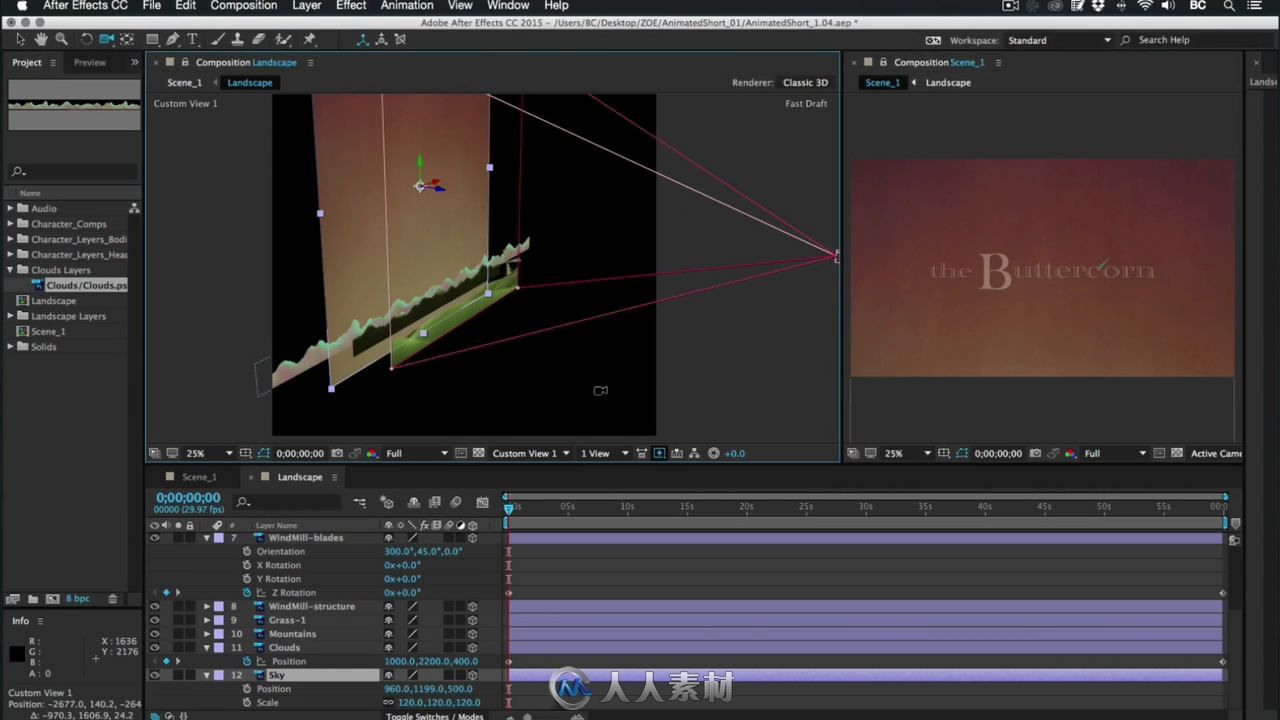Expand the Audio folder in Project panel

[10, 208]
